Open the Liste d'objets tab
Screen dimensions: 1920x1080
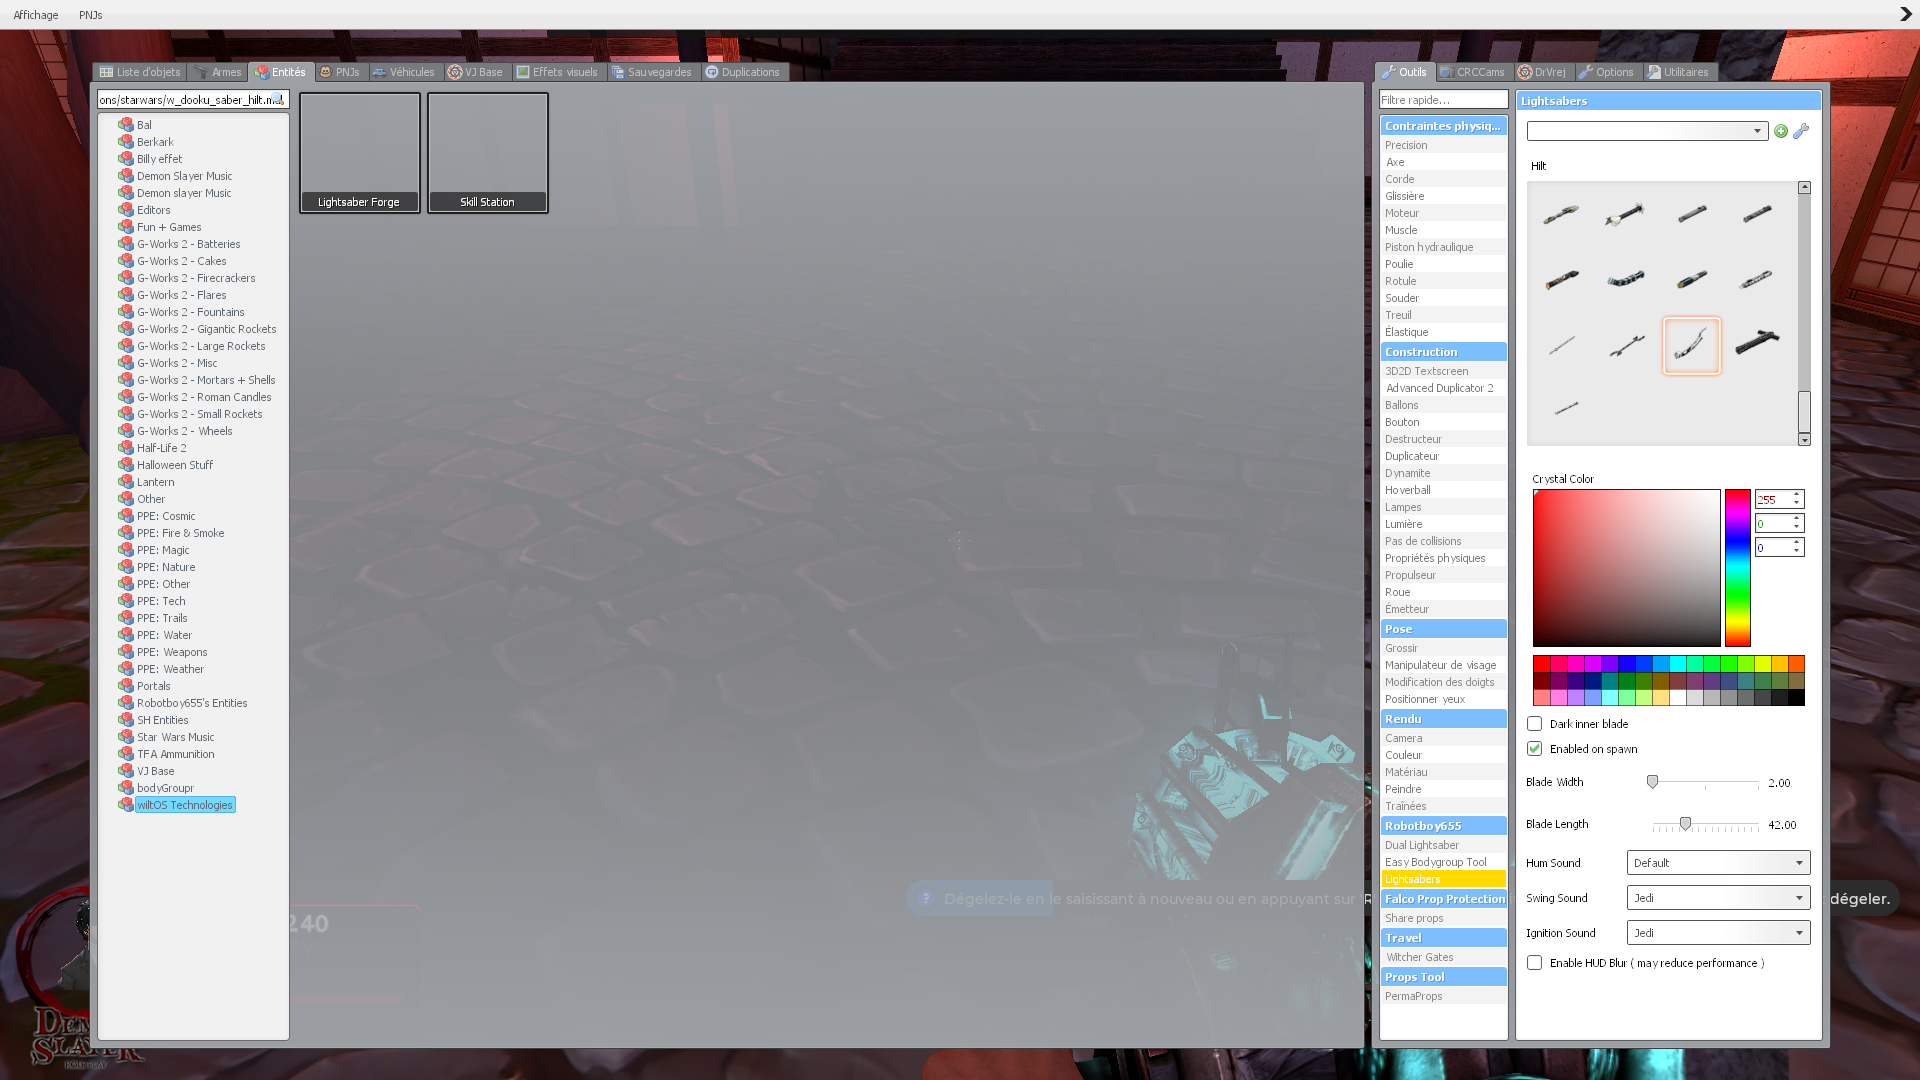click(140, 72)
